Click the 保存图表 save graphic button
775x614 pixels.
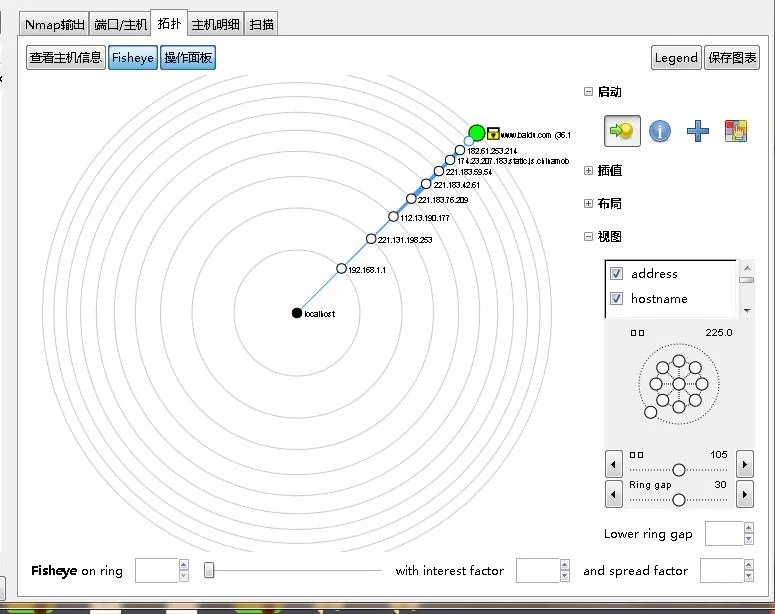732,58
